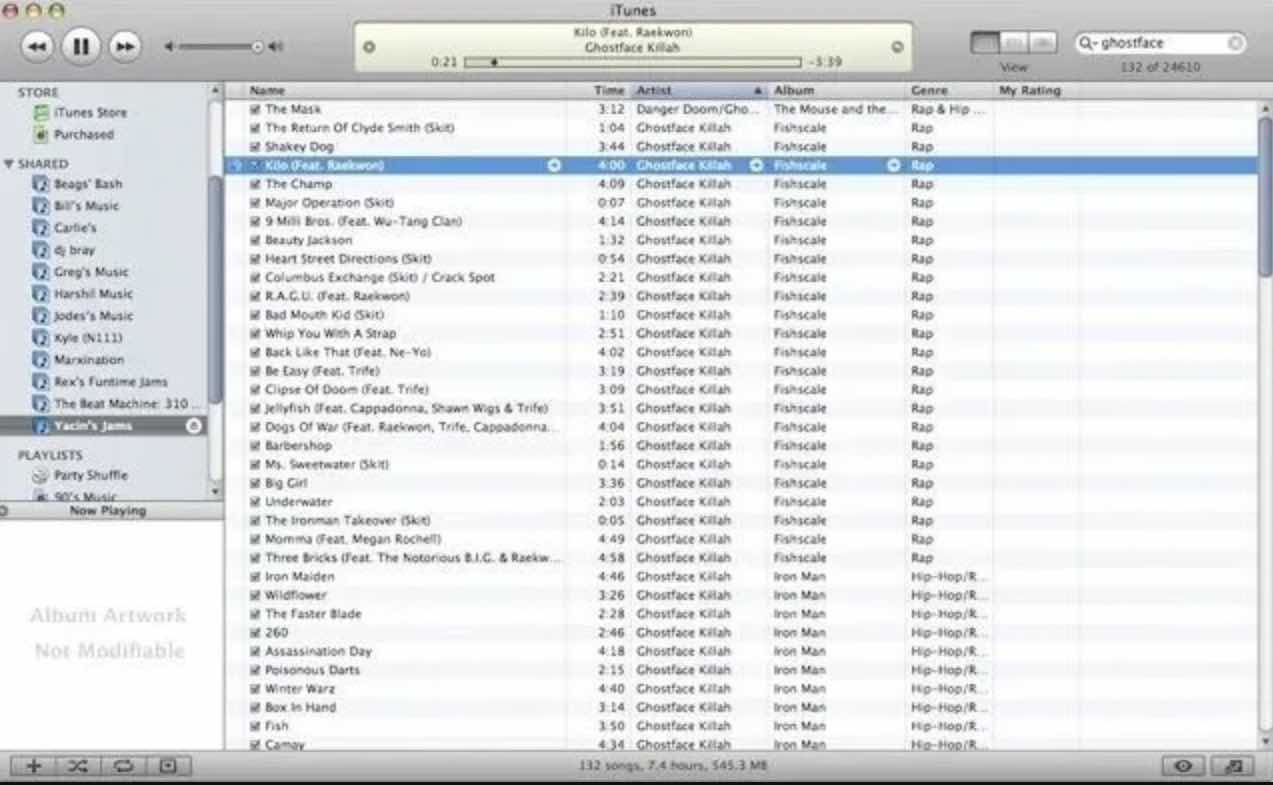The image size is (1273, 785).
Task: Click the sidebar scroll up arrow
Action: (x=216, y=91)
